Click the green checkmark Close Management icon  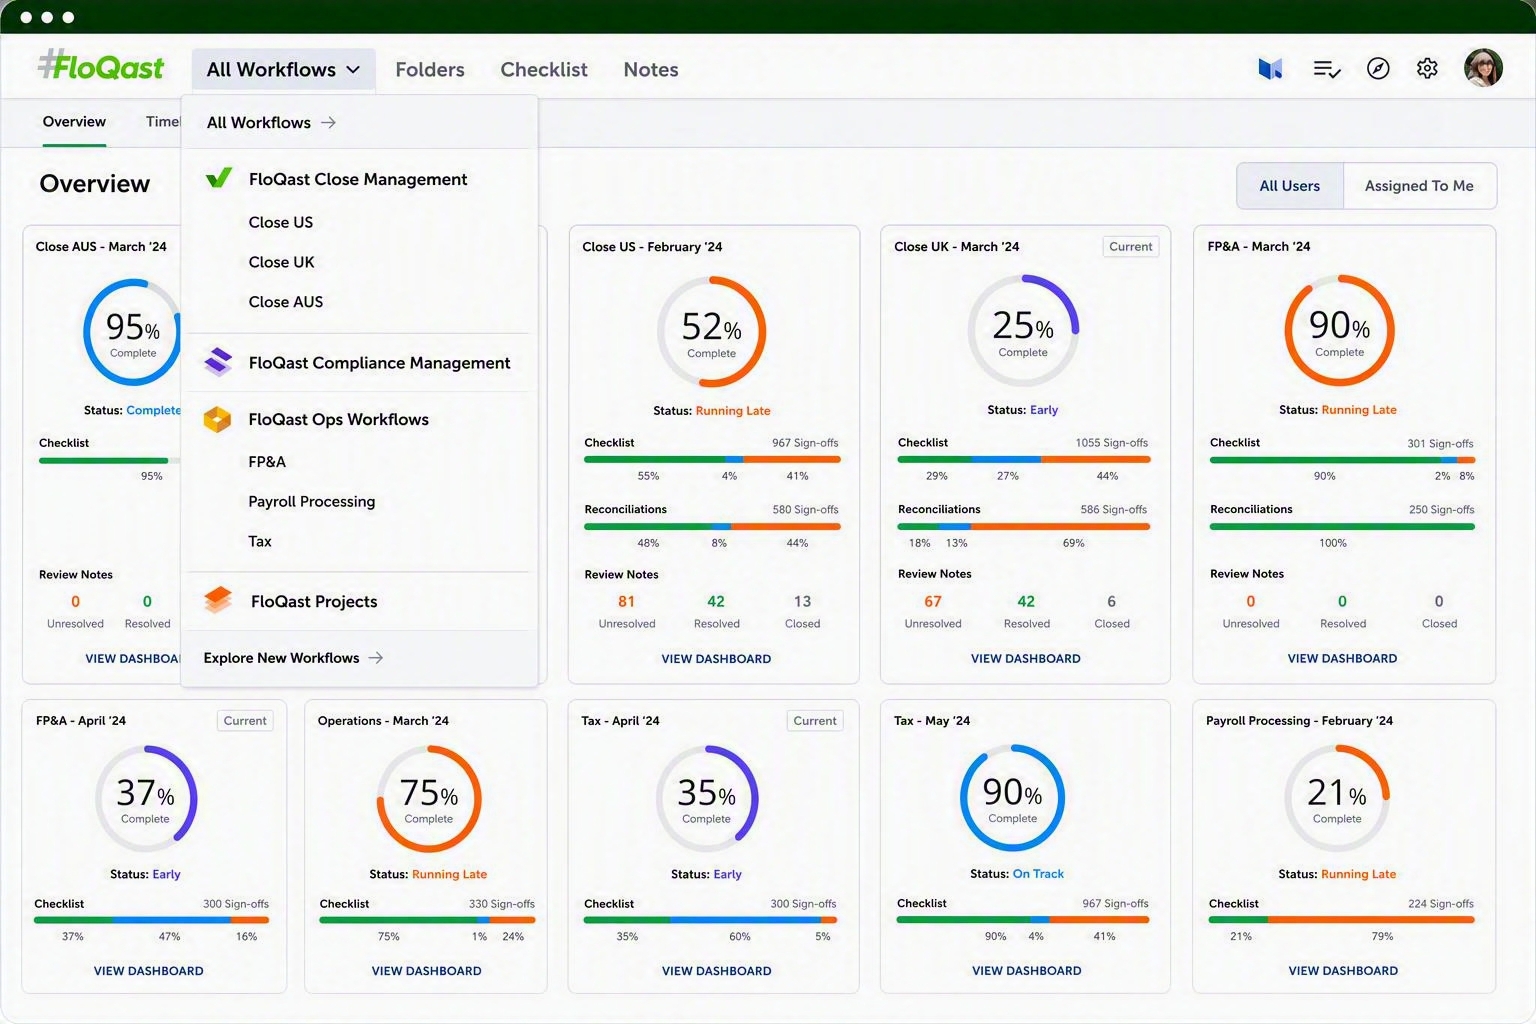point(219,178)
